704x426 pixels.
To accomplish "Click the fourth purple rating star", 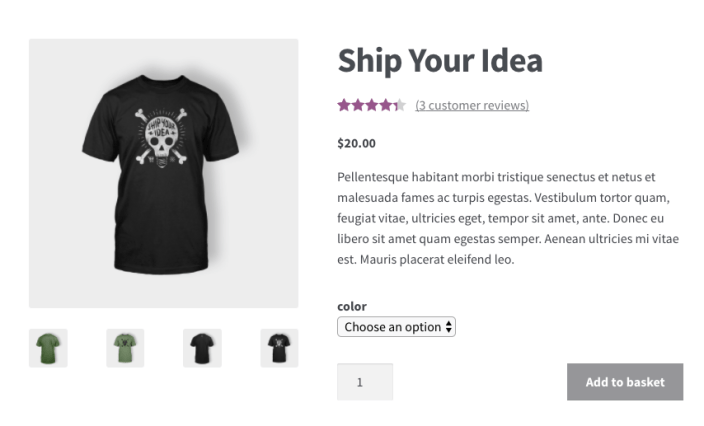I will coord(386,105).
